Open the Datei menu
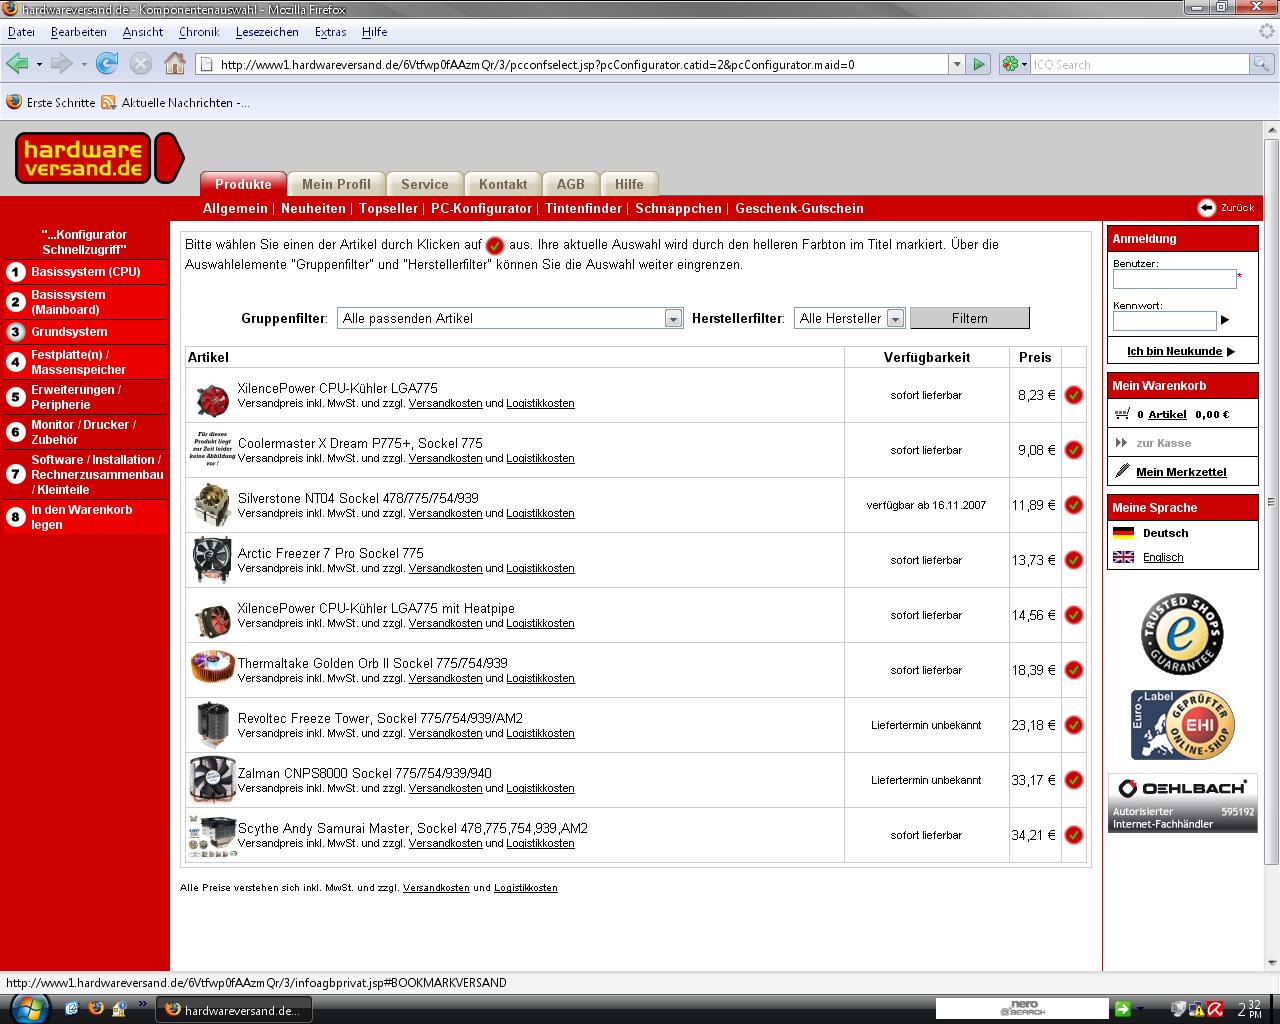 [21, 32]
